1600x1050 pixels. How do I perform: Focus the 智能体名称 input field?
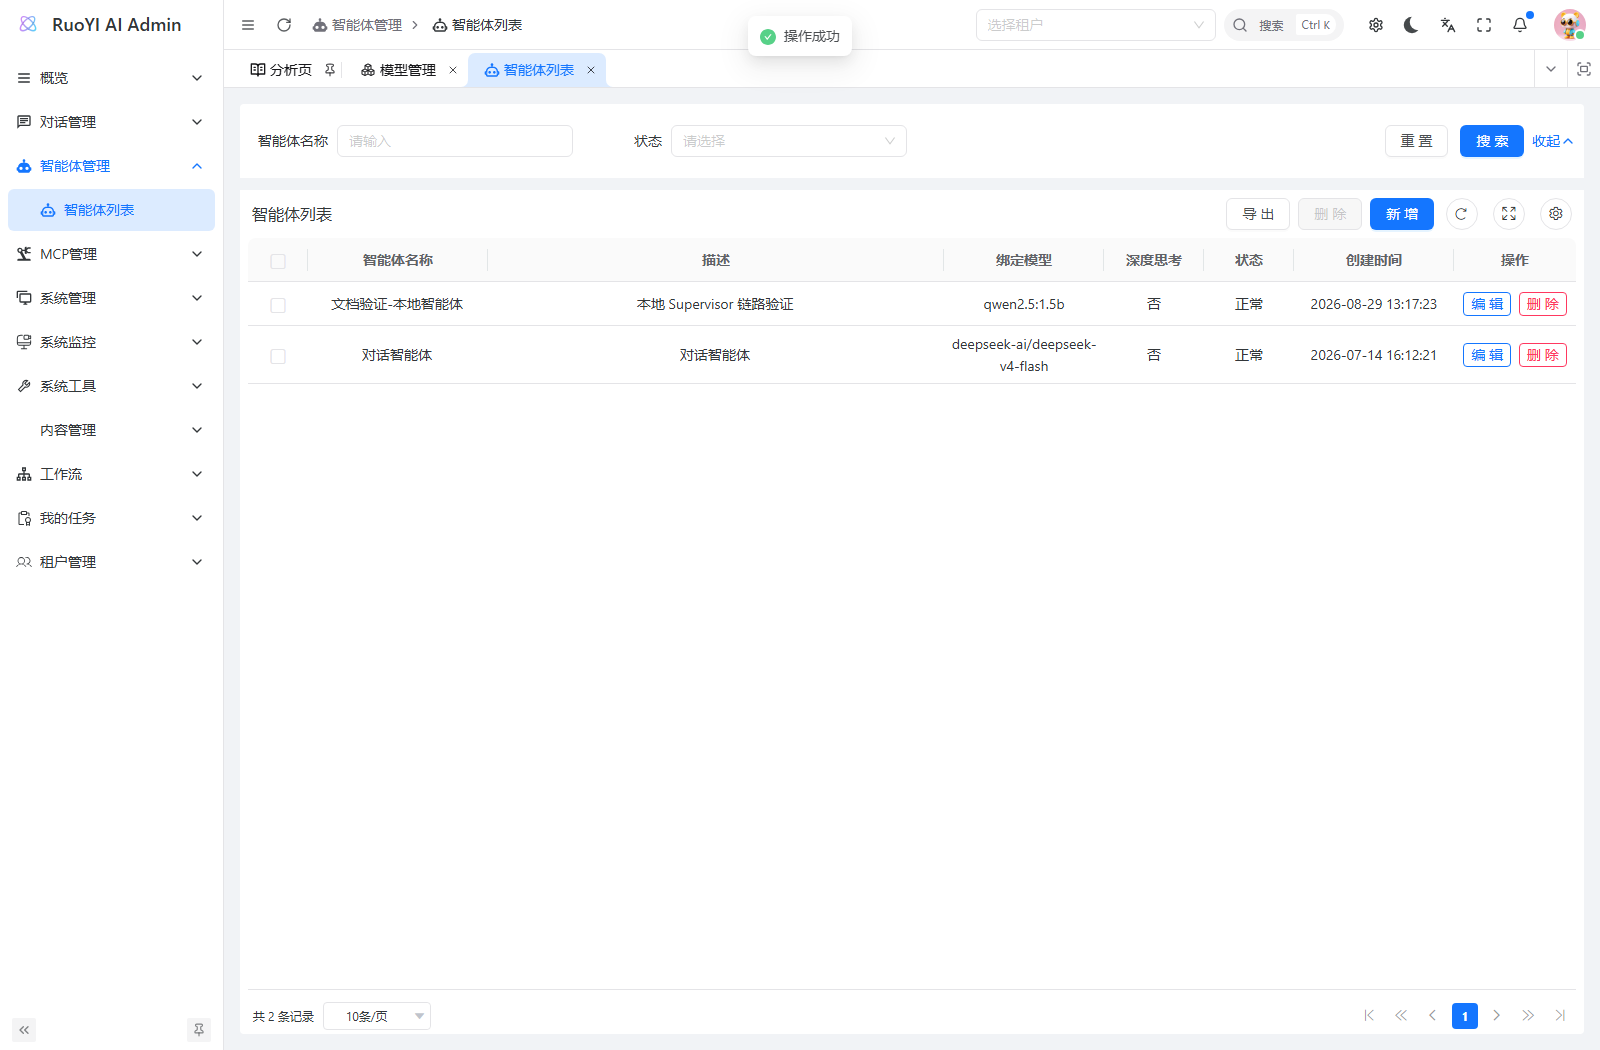click(455, 141)
